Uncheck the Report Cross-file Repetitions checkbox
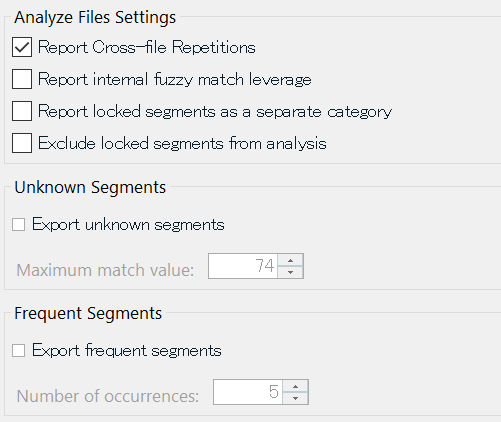 (22, 47)
